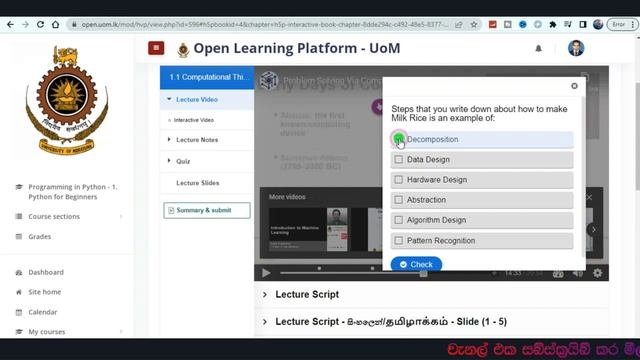The width and height of the screenshot is (640, 360).
Task: Click the red PDF extension icon
Action: [x=493, y=24]
